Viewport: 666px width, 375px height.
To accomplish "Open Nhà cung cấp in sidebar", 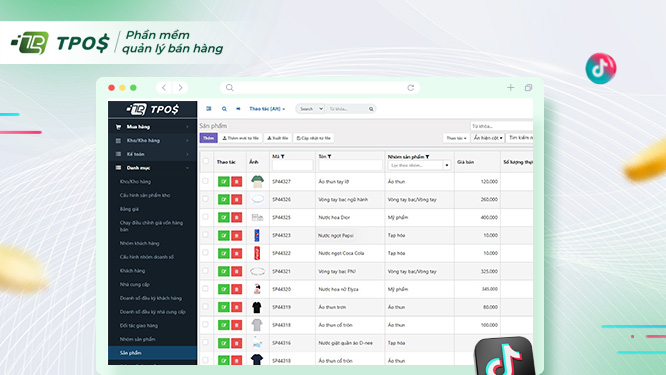I will click(135, 284).
